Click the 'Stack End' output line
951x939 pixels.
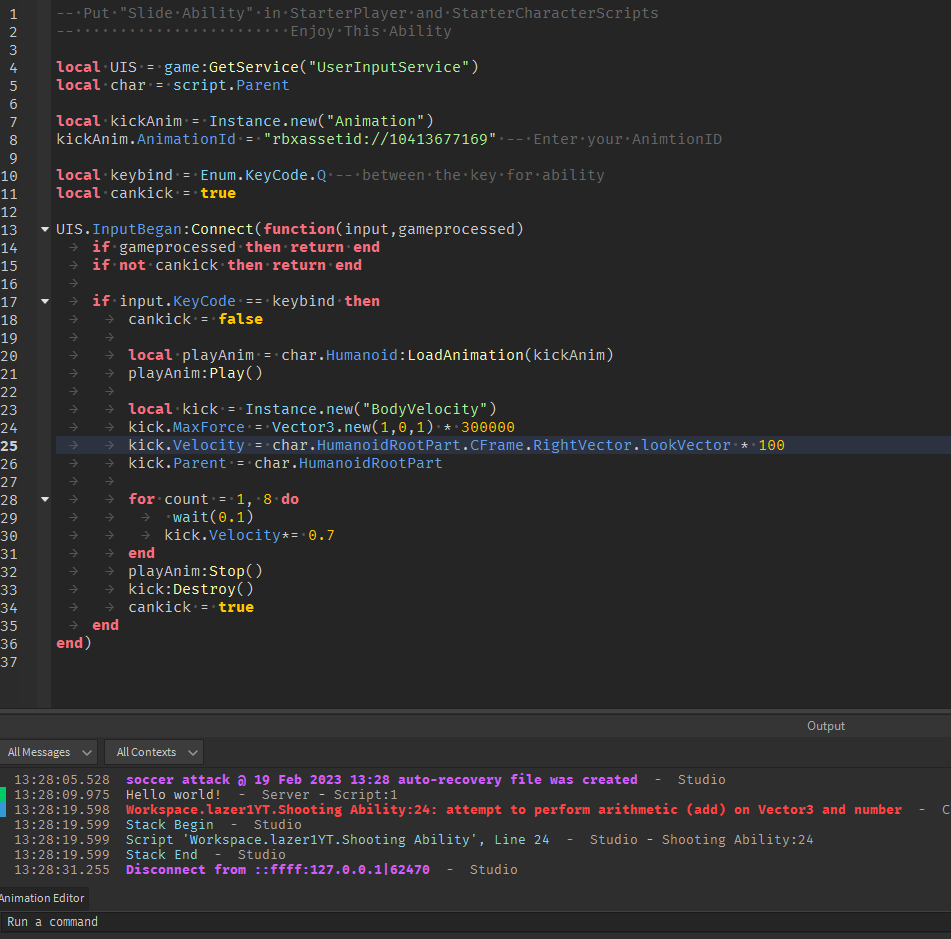pyautogui.click(x=161, y=855)
